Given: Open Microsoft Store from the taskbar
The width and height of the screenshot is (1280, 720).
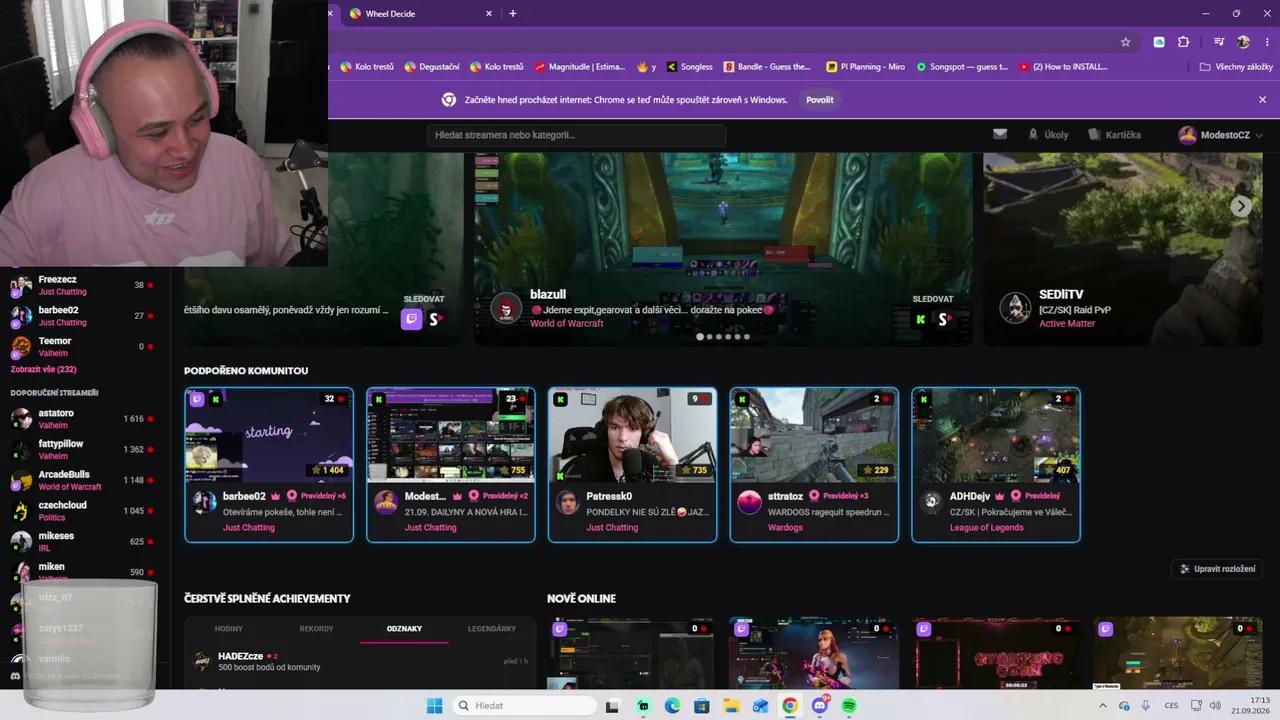Looking at the screenshot, I should [702, 706].
